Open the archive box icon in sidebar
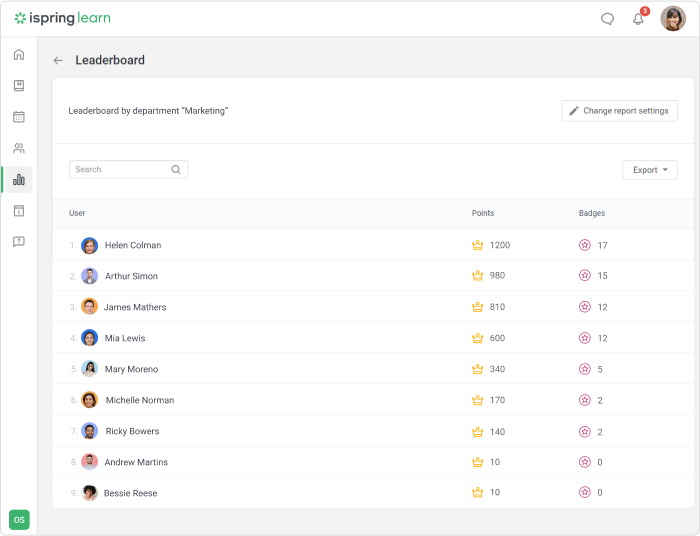Screen dimensions: 700x536 click(19, 211)
